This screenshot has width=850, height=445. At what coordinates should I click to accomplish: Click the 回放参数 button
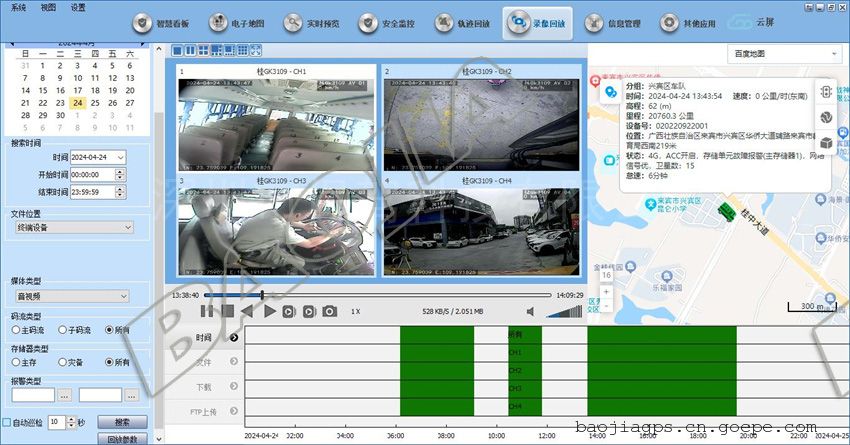coord(123,440)
